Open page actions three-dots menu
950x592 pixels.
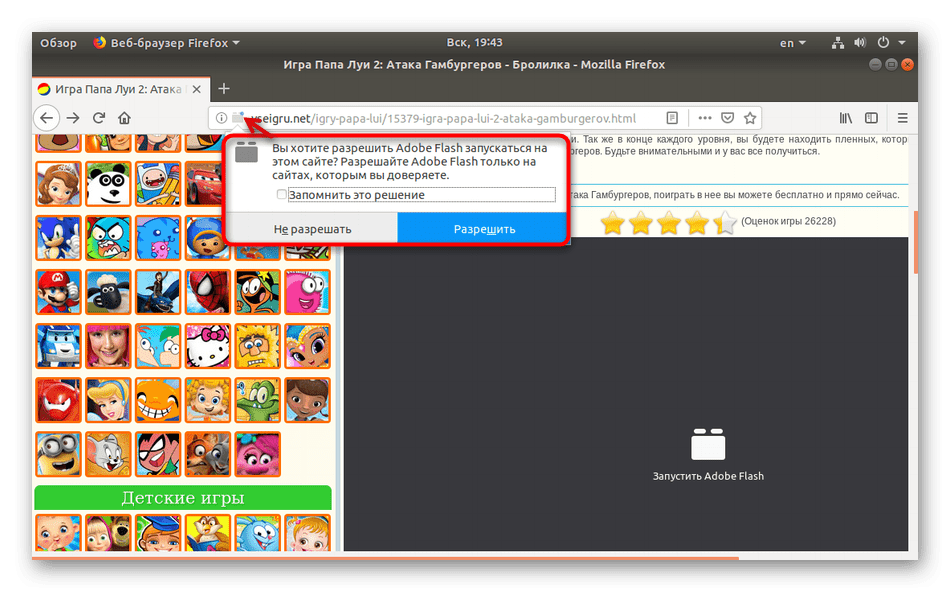(704, 117)
